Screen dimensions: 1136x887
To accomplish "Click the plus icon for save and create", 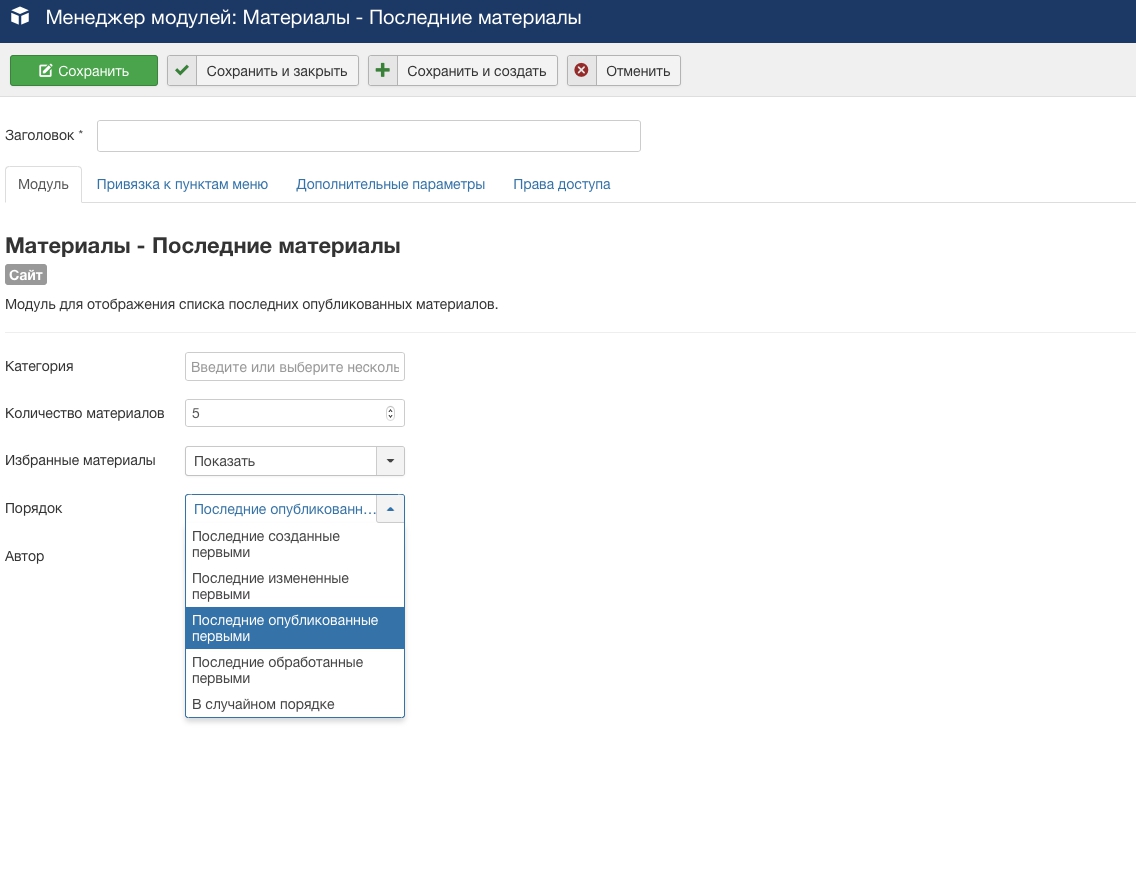I will (383, 71).
